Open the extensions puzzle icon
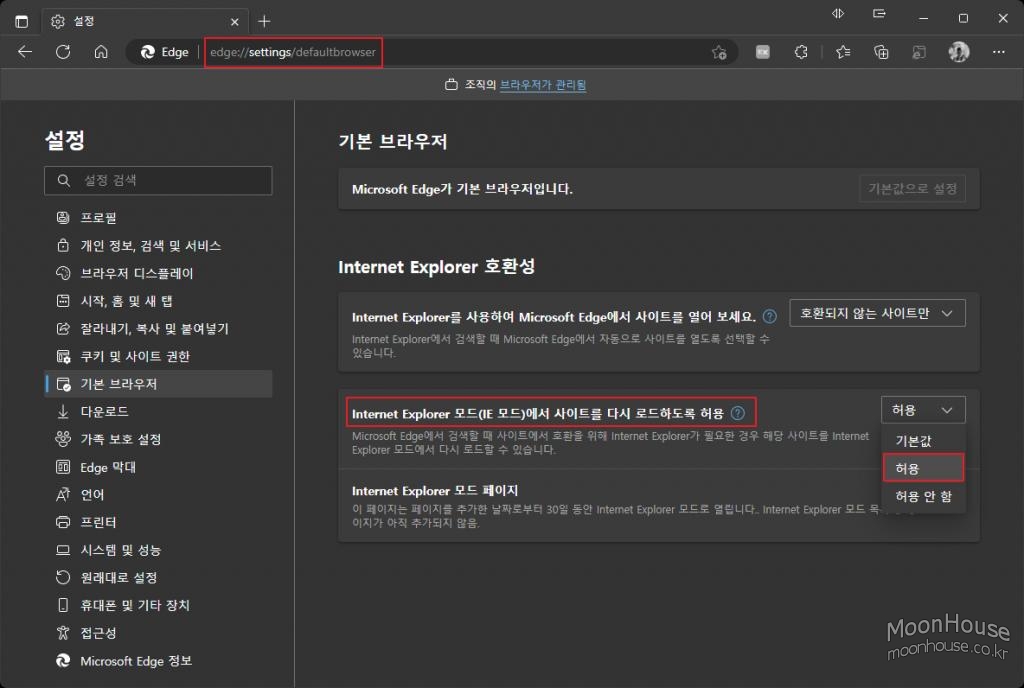The width and height of the screenshot is (1024, 688). pos(801,52)
